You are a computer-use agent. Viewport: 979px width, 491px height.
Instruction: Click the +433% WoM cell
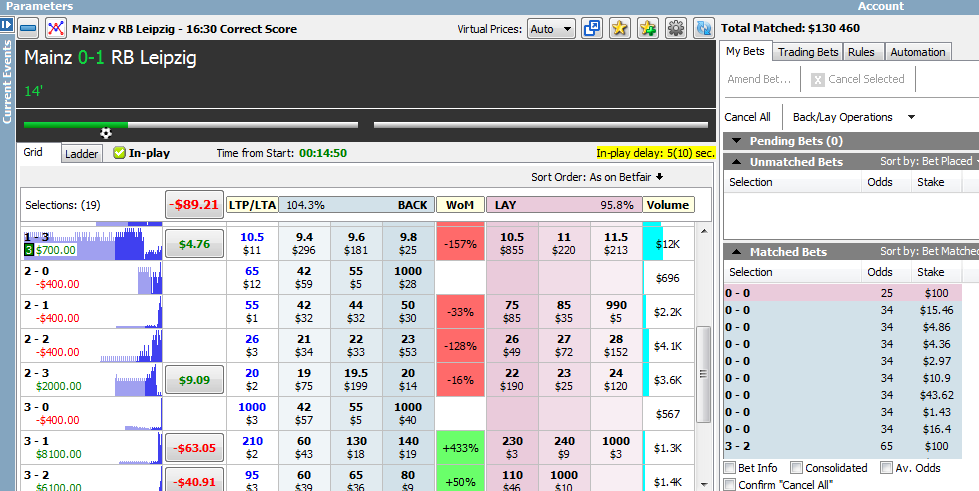click(460, 447)
